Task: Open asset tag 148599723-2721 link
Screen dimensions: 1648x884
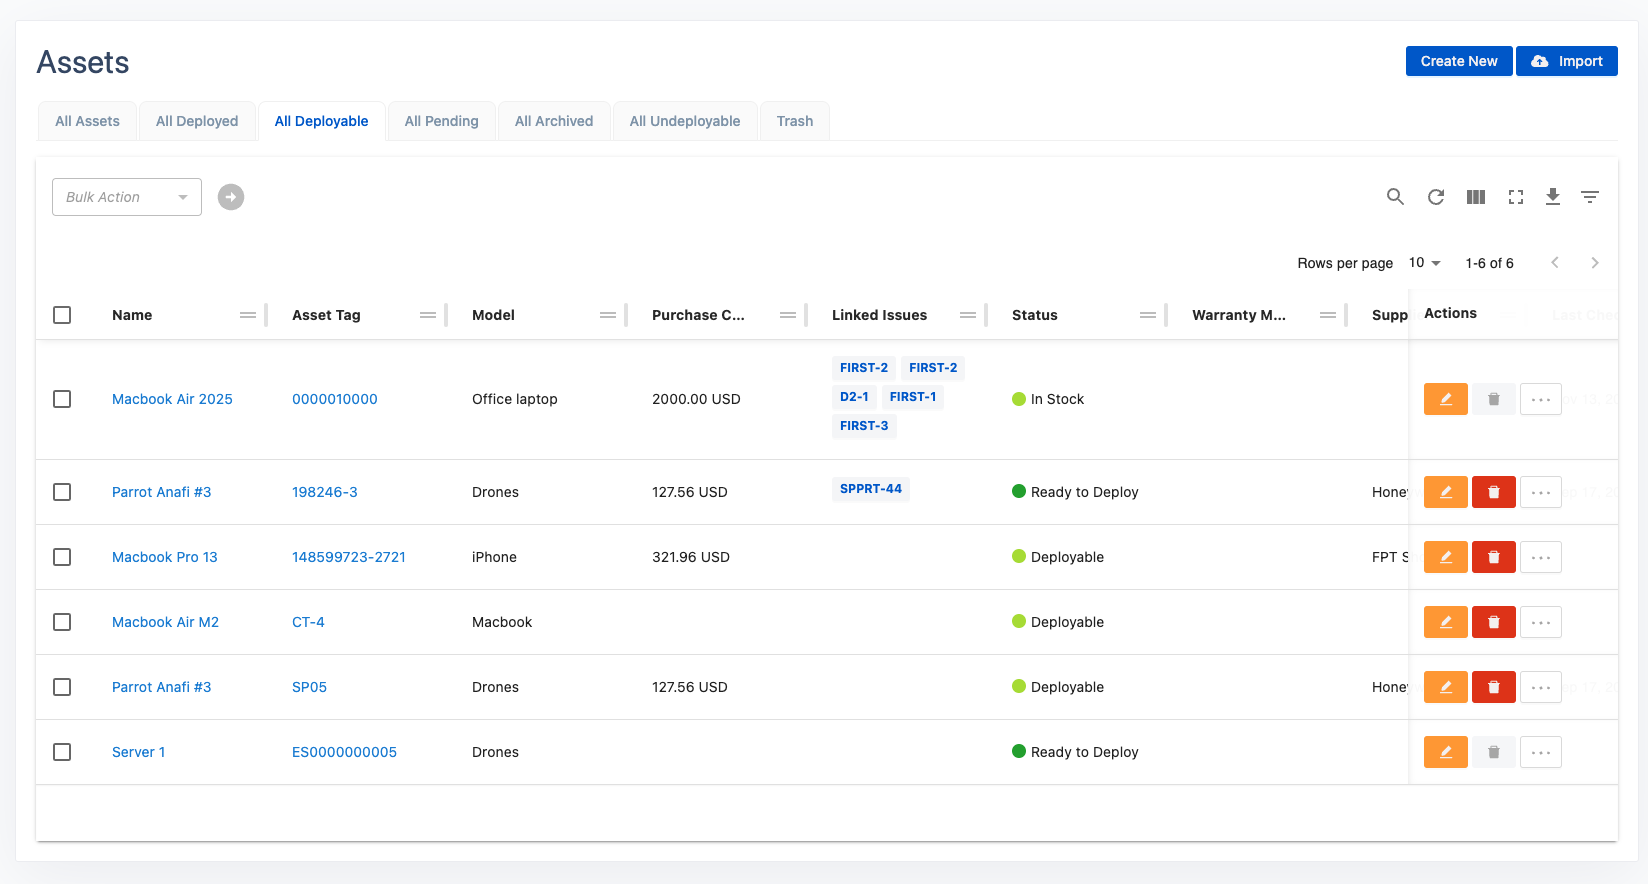Action: coord(349,557)
